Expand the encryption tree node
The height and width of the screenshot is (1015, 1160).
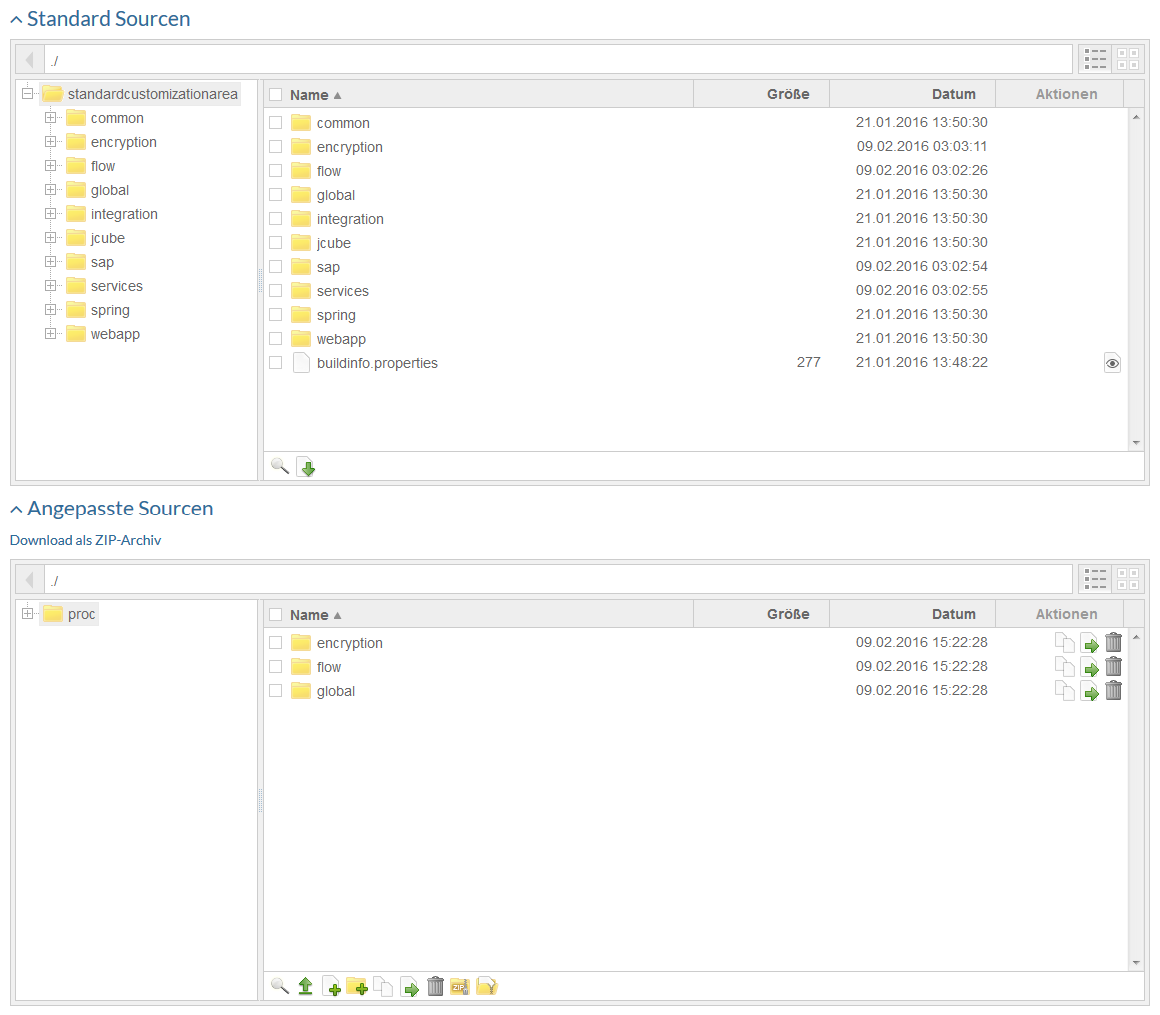pyautogui.click(x=50, y=141)
